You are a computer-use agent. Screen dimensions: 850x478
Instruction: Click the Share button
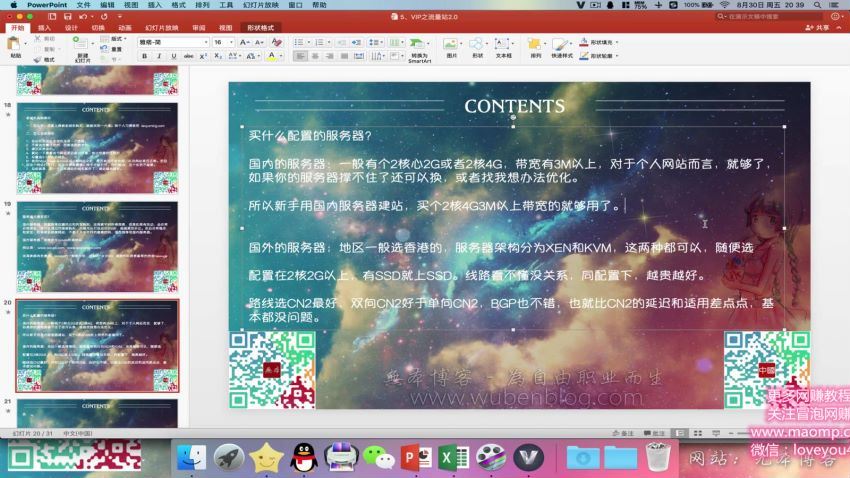pos(817,28)
